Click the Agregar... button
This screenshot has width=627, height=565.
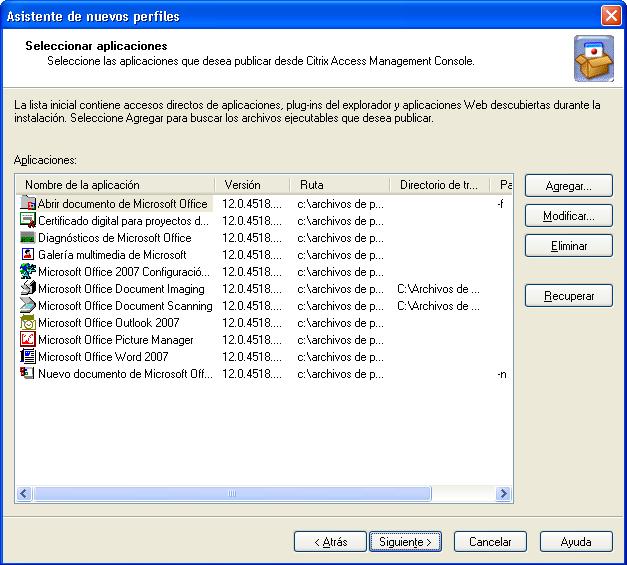(x=569, y=186)
